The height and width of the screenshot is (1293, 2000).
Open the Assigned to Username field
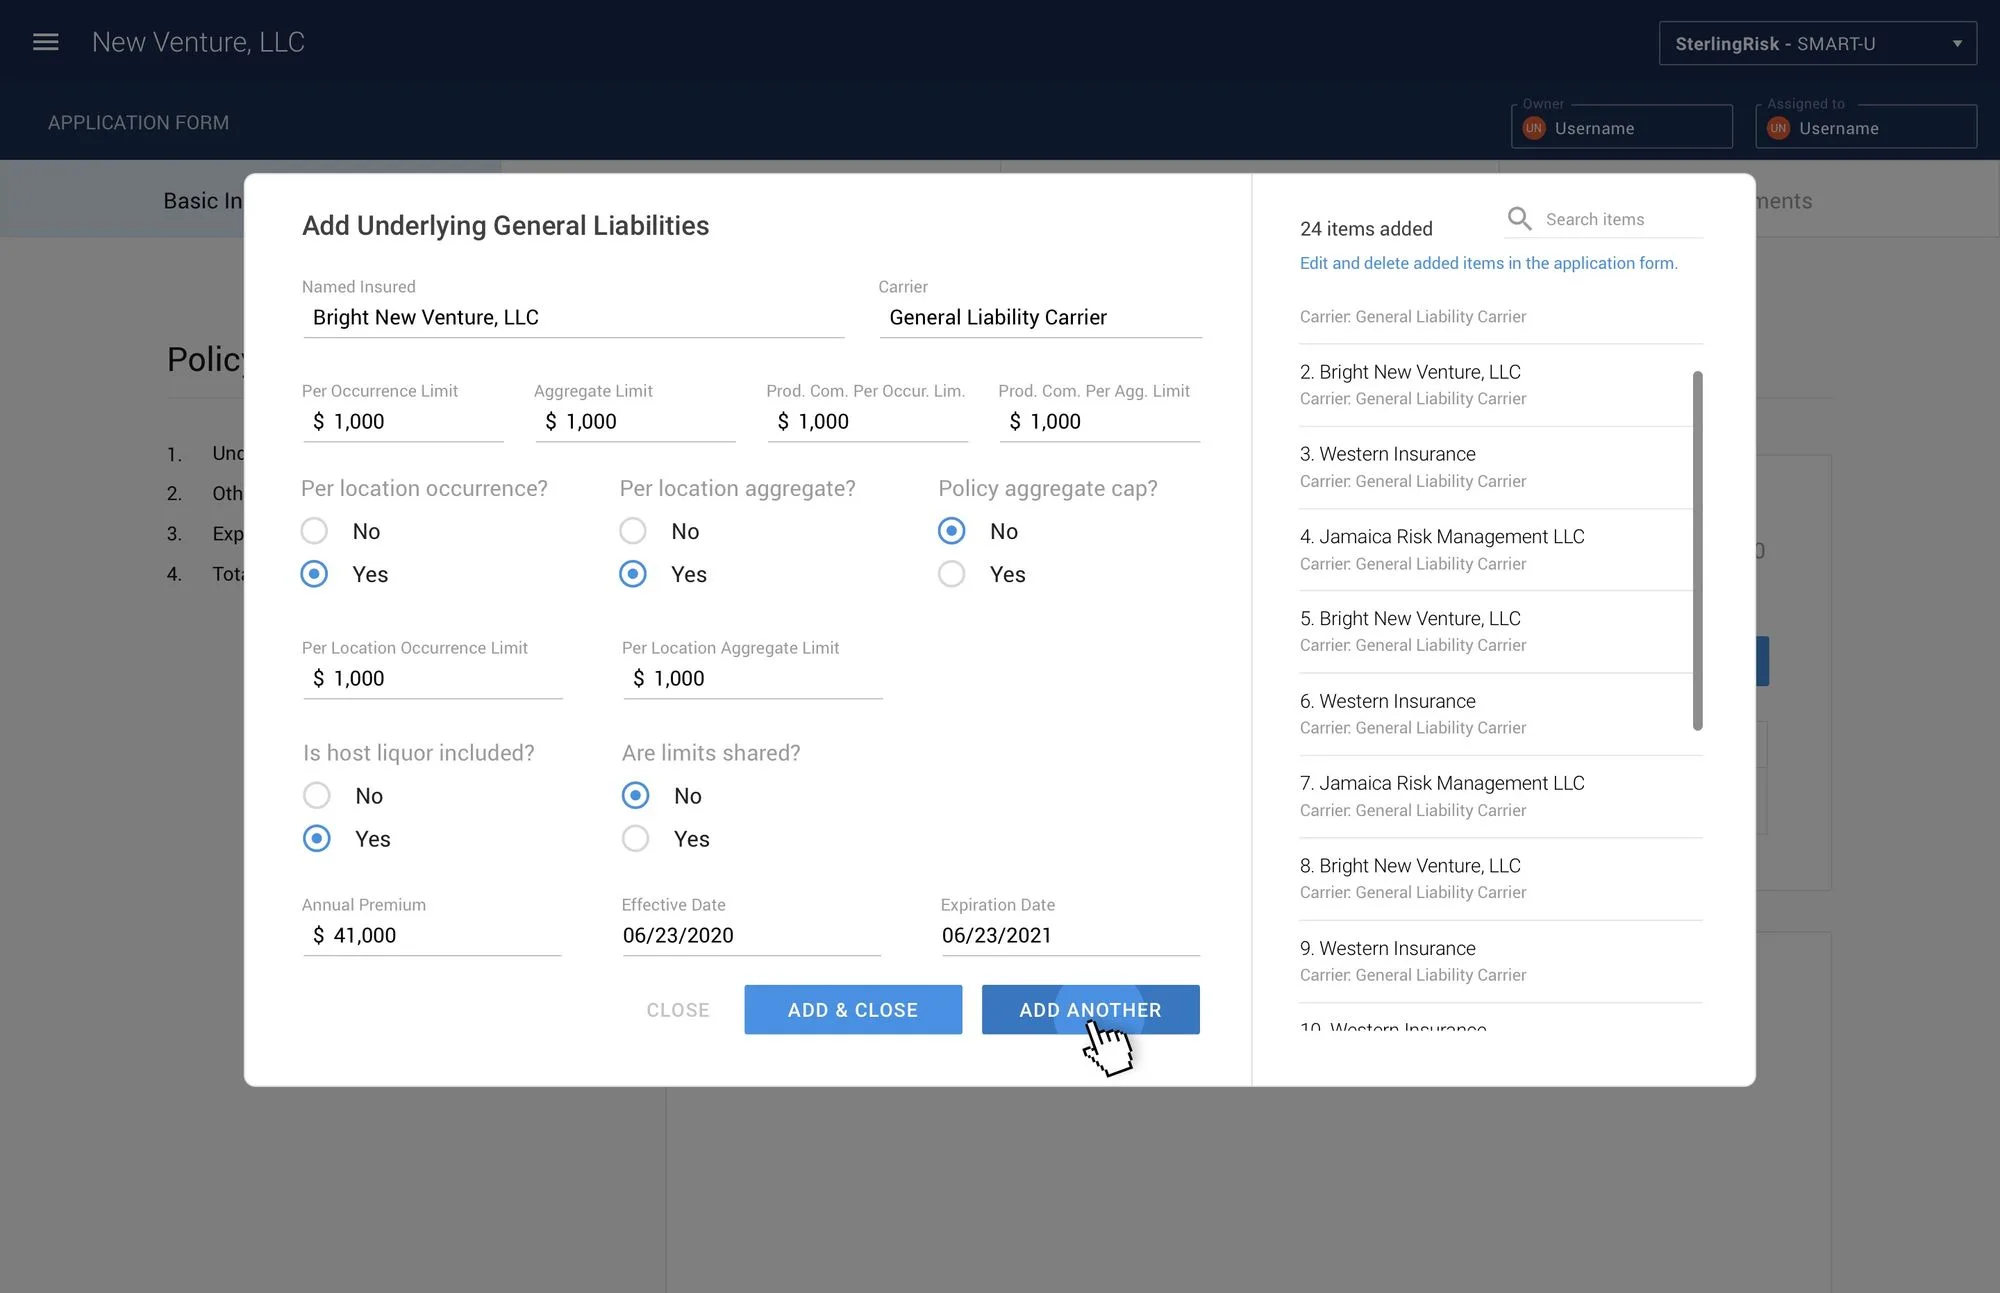point(1866,127)
